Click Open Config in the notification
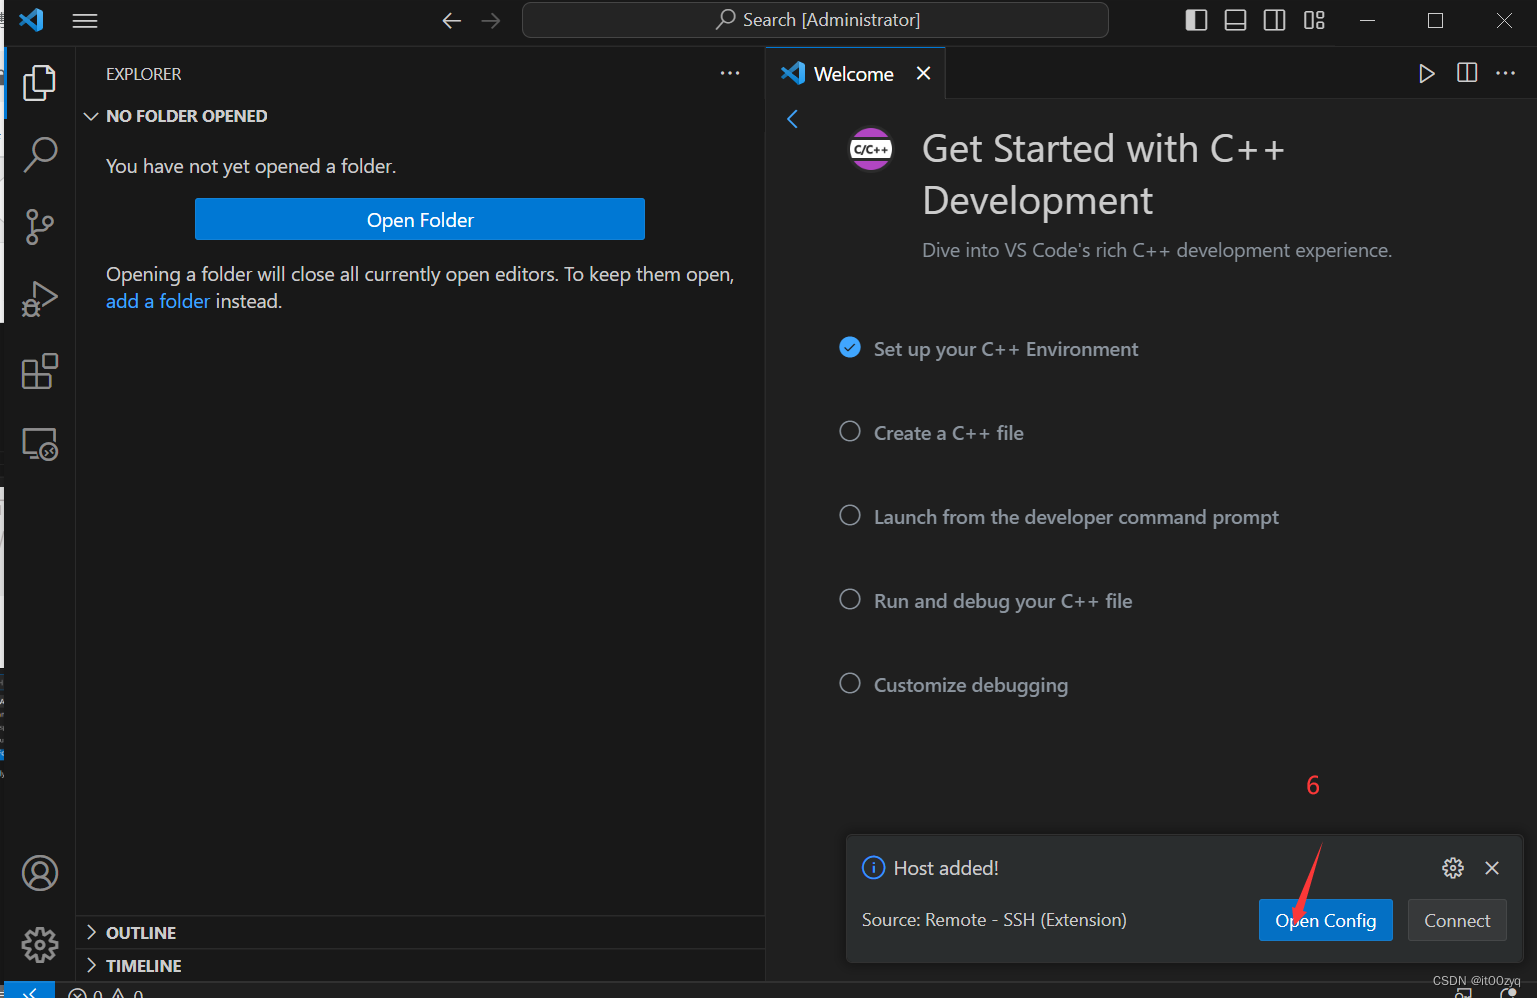 [1326, 920]
